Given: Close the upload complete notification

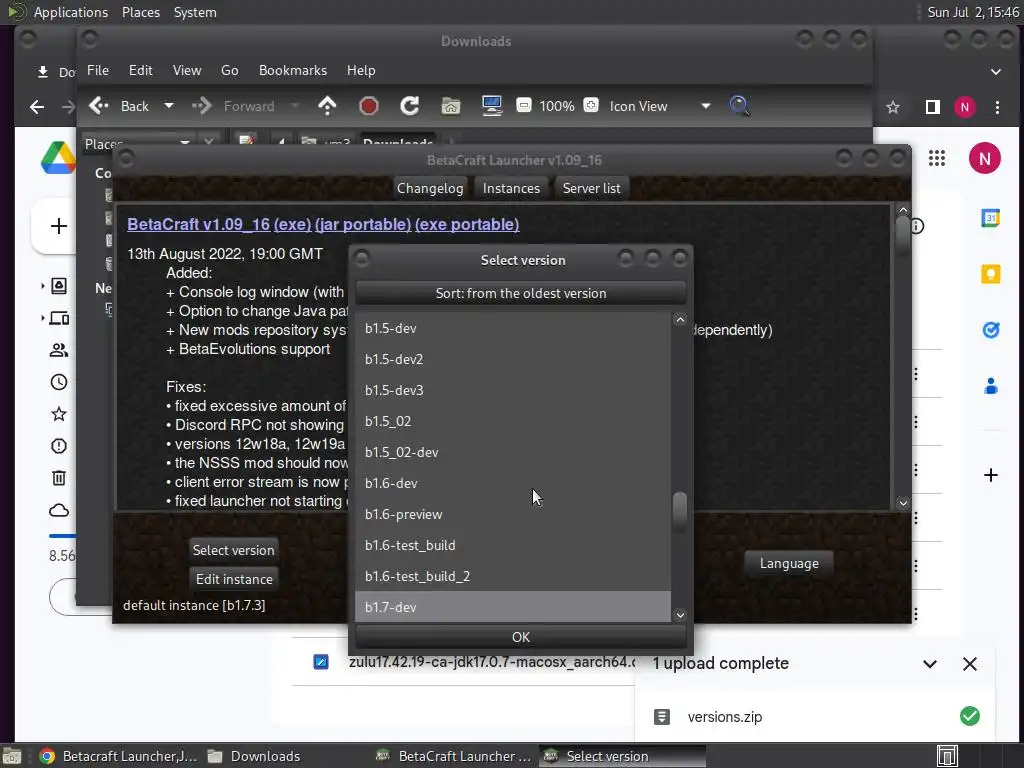Looking at the screenshot, I should coord(970,664).
